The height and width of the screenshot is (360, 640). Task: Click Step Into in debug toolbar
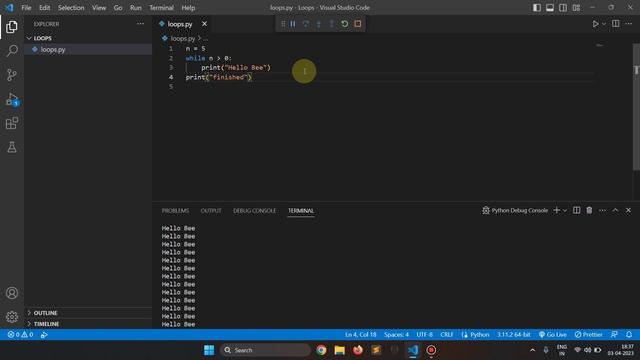(x=319, y=24)
